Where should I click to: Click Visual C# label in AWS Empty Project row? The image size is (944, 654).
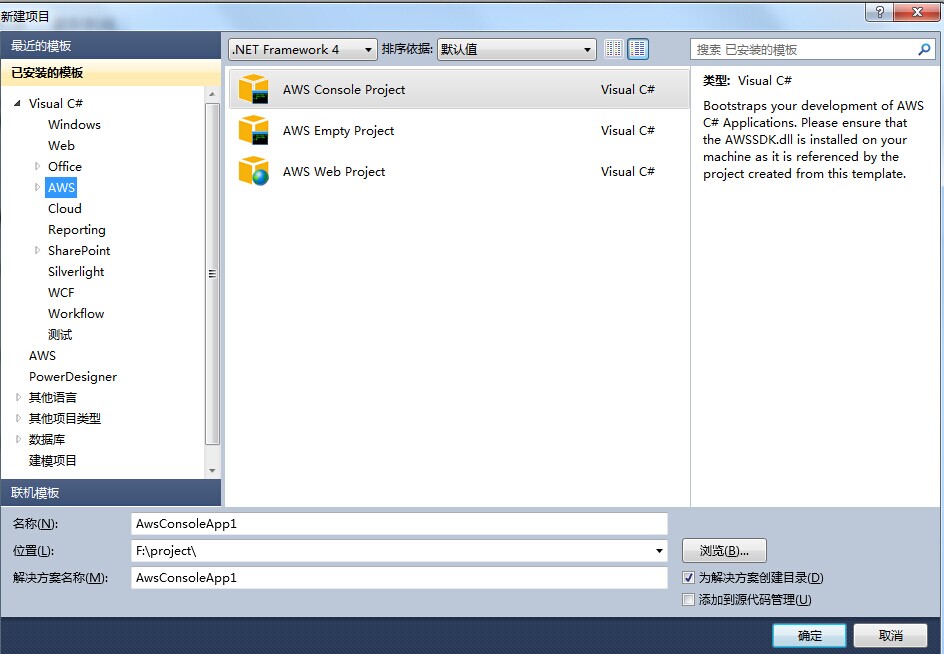tap(627, 130)
